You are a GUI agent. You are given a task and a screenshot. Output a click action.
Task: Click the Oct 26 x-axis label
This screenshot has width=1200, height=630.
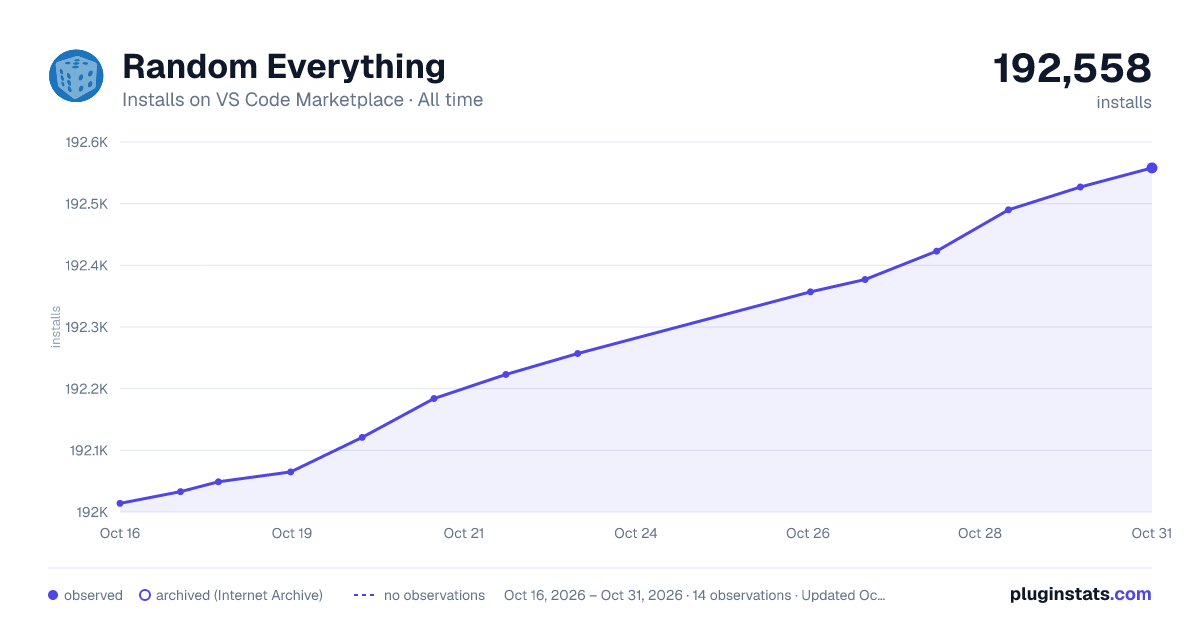pos(808,533)
